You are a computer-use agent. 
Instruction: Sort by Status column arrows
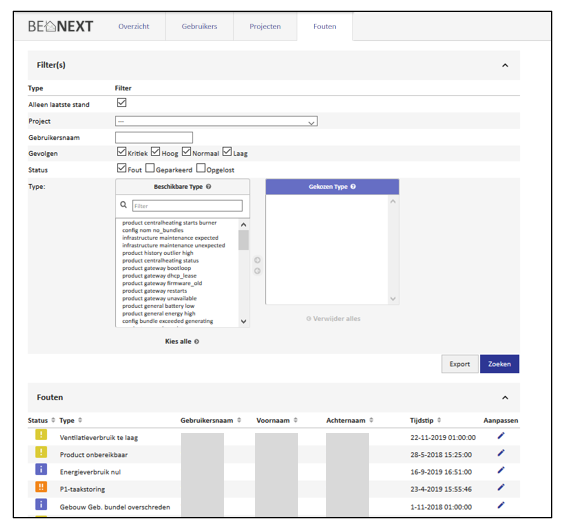point(53,420)
